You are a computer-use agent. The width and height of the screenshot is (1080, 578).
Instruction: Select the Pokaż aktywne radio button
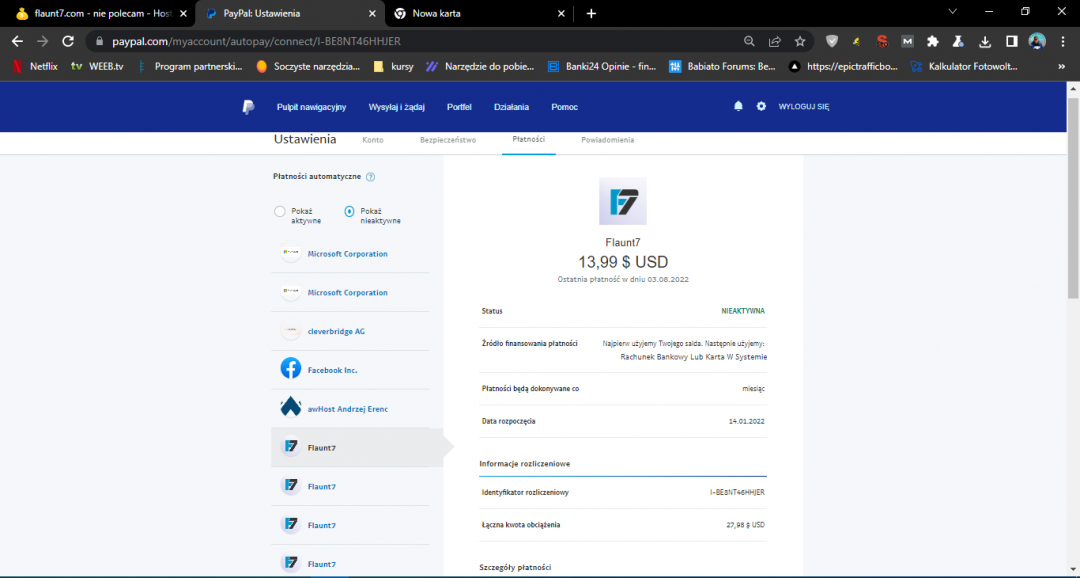pos(279,211)
